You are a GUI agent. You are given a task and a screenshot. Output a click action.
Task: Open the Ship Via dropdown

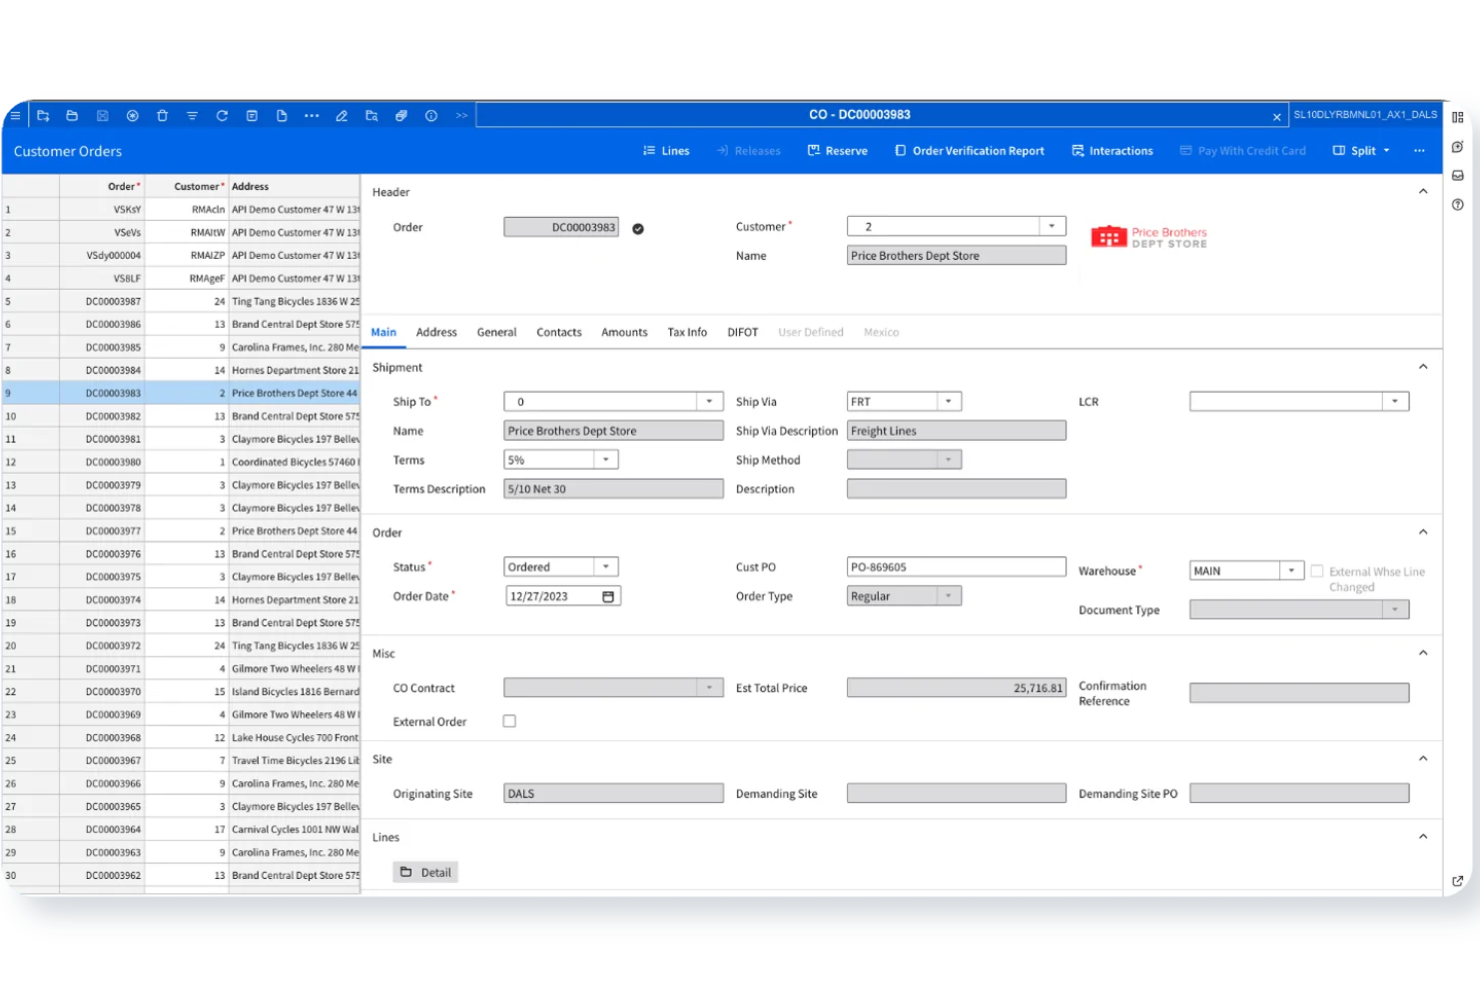coord(949,402)
